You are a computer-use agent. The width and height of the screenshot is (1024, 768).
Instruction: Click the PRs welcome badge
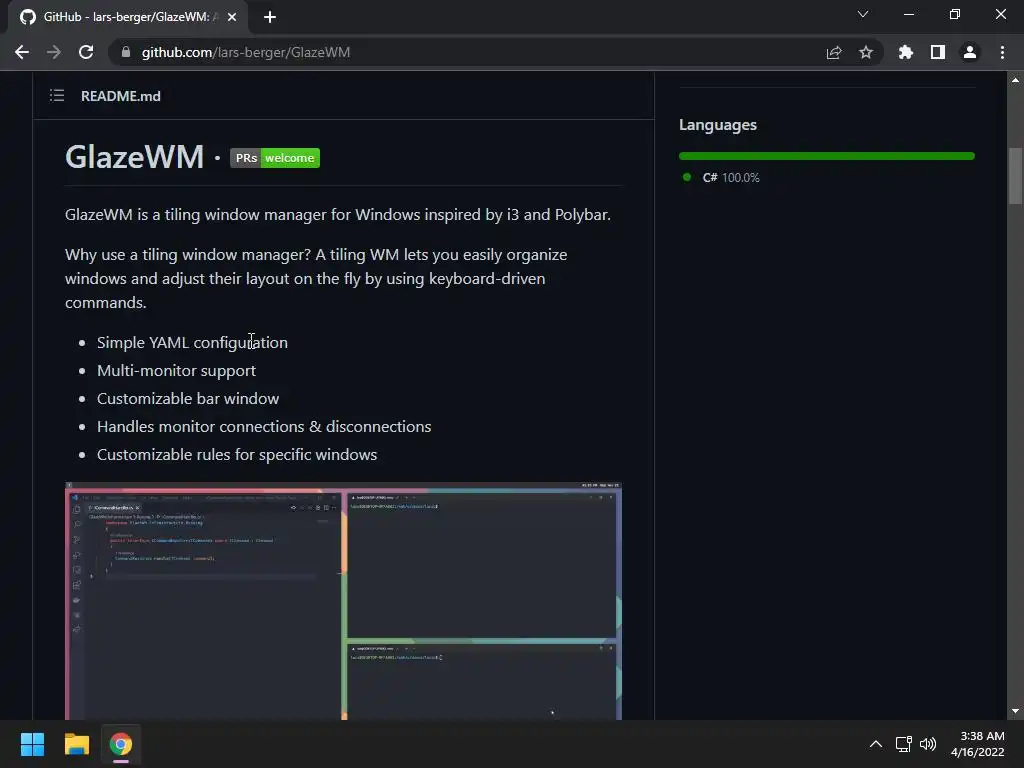click(275, 158)
